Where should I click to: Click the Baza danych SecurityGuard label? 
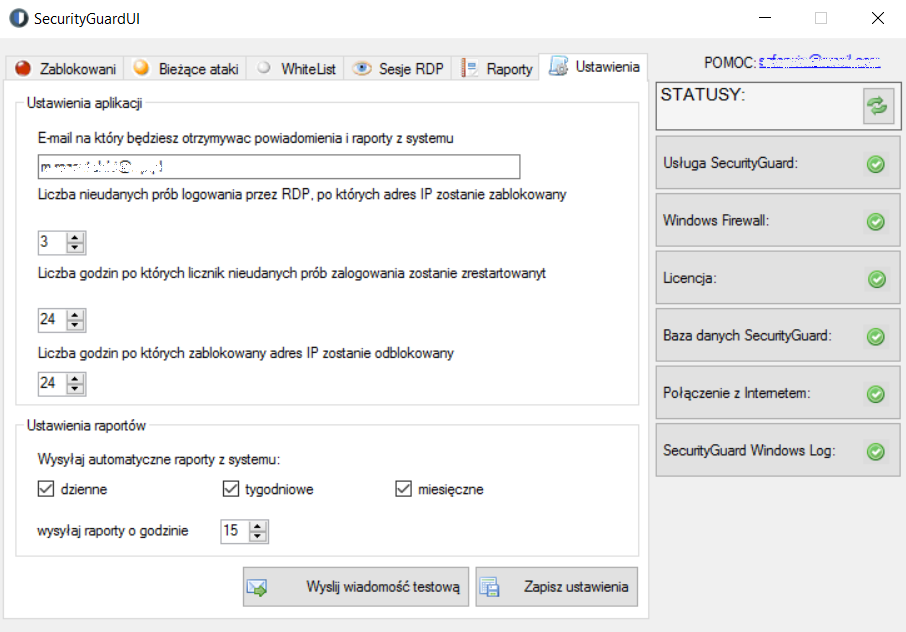(747, 336)
